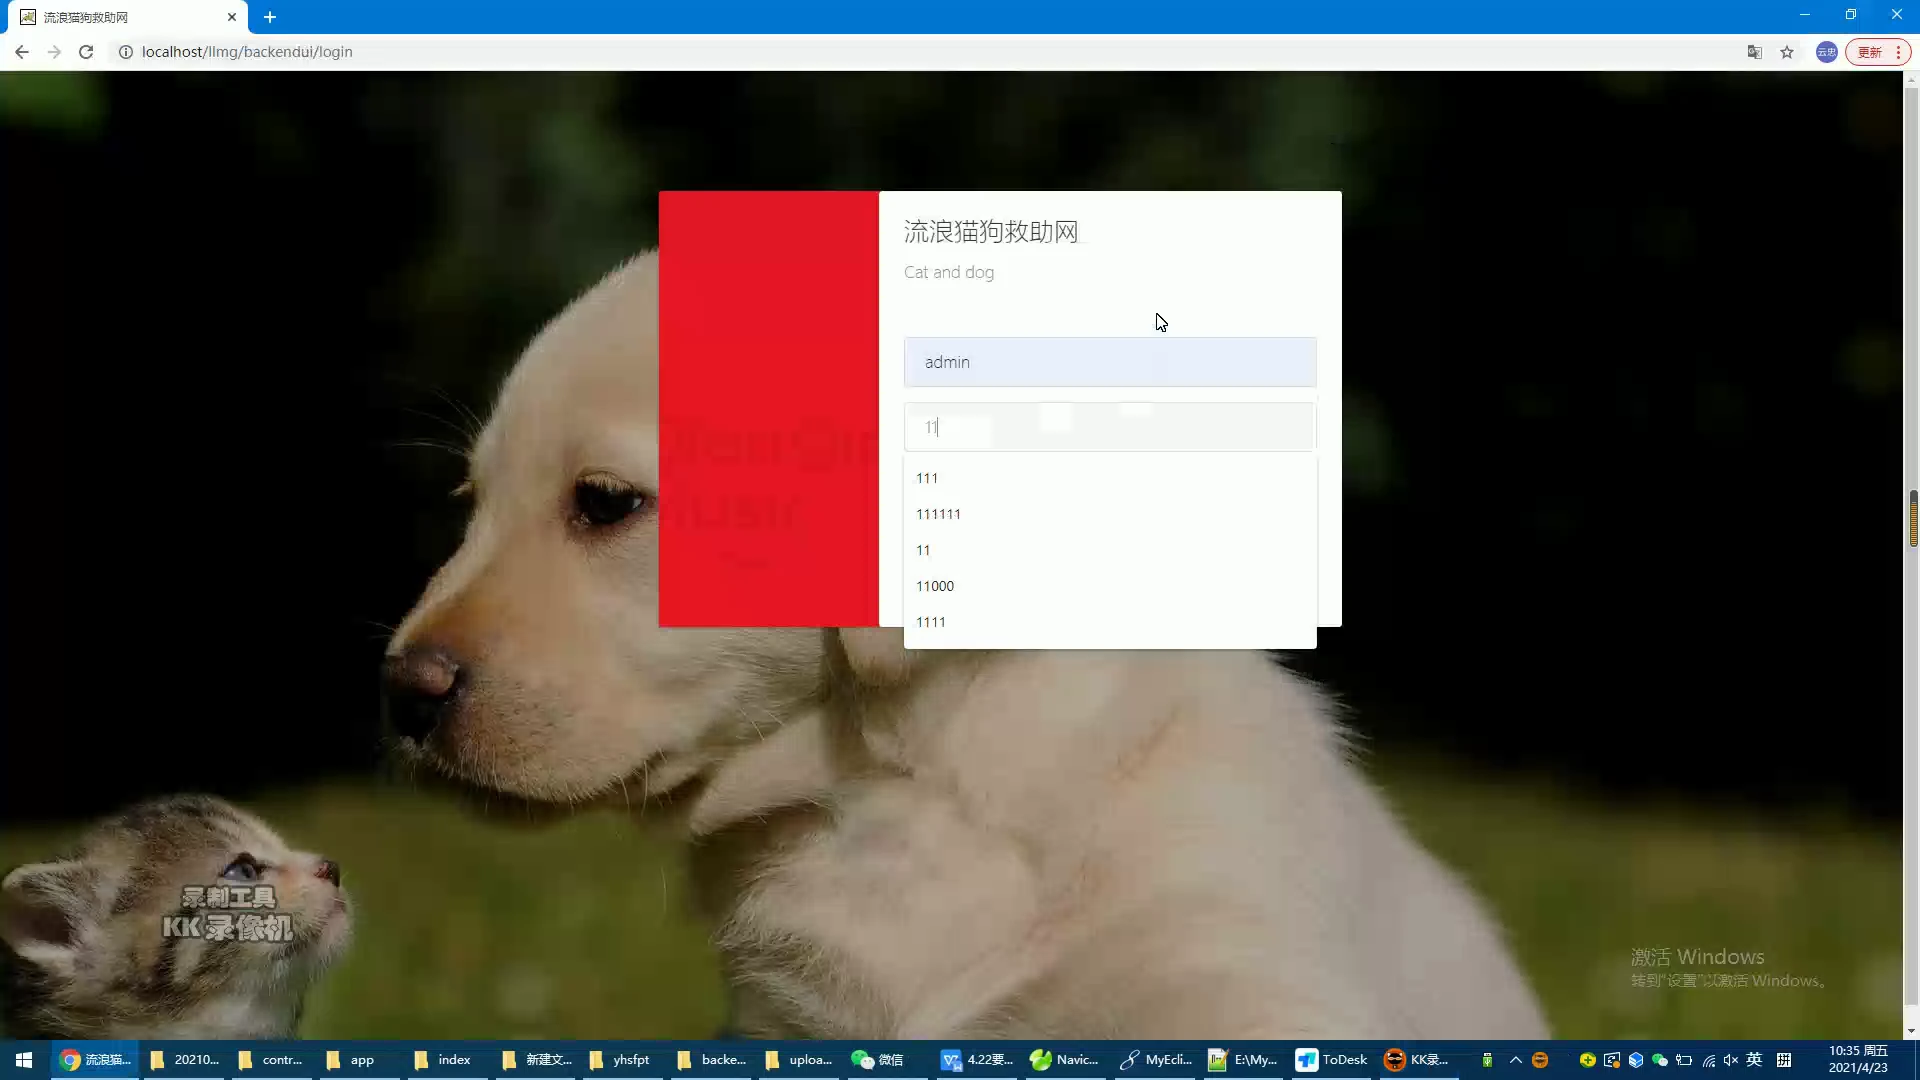Focus the admin username field
The height and width of the screenshot is (1080, 1920).
tap(1110, 362)
